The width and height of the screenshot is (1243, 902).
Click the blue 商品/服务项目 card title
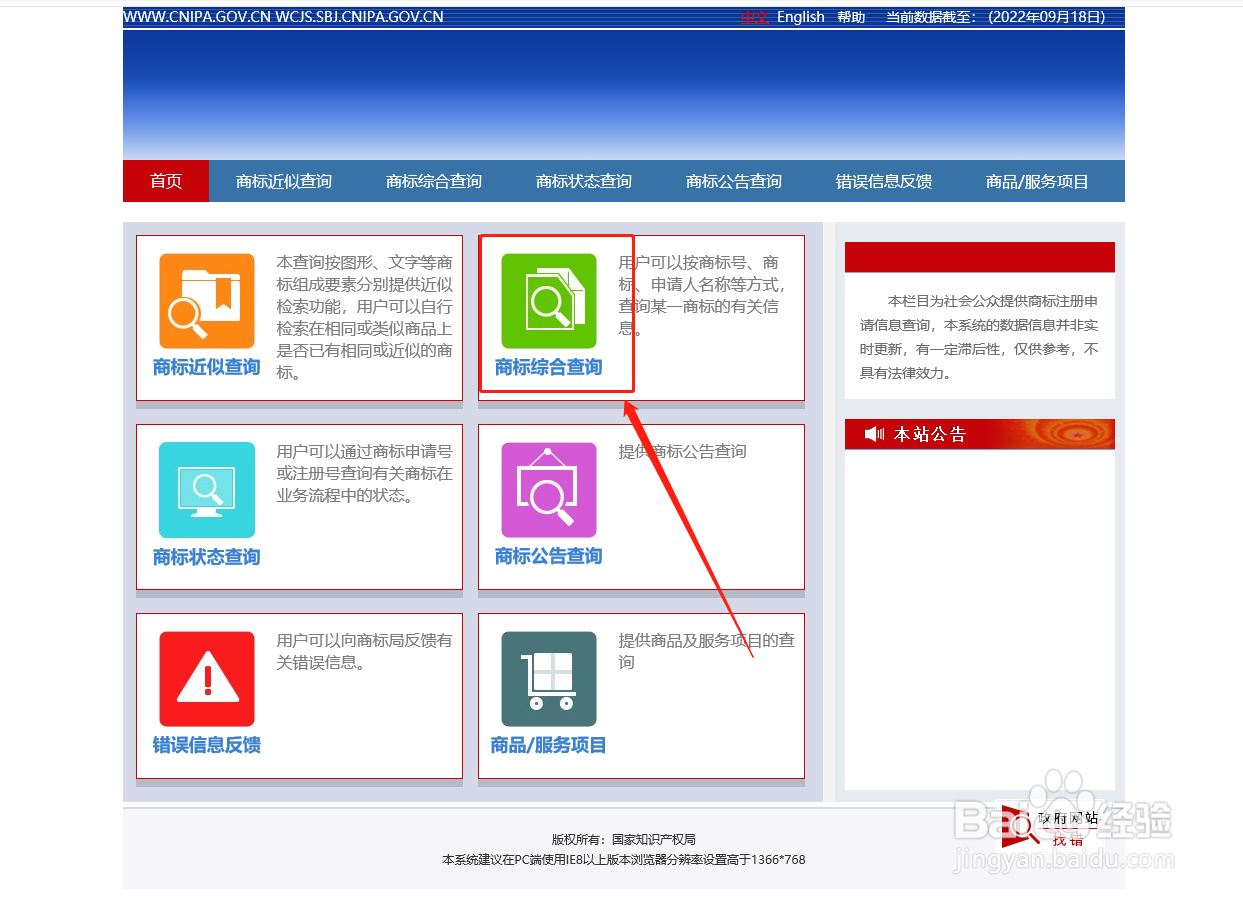point(549,745)
